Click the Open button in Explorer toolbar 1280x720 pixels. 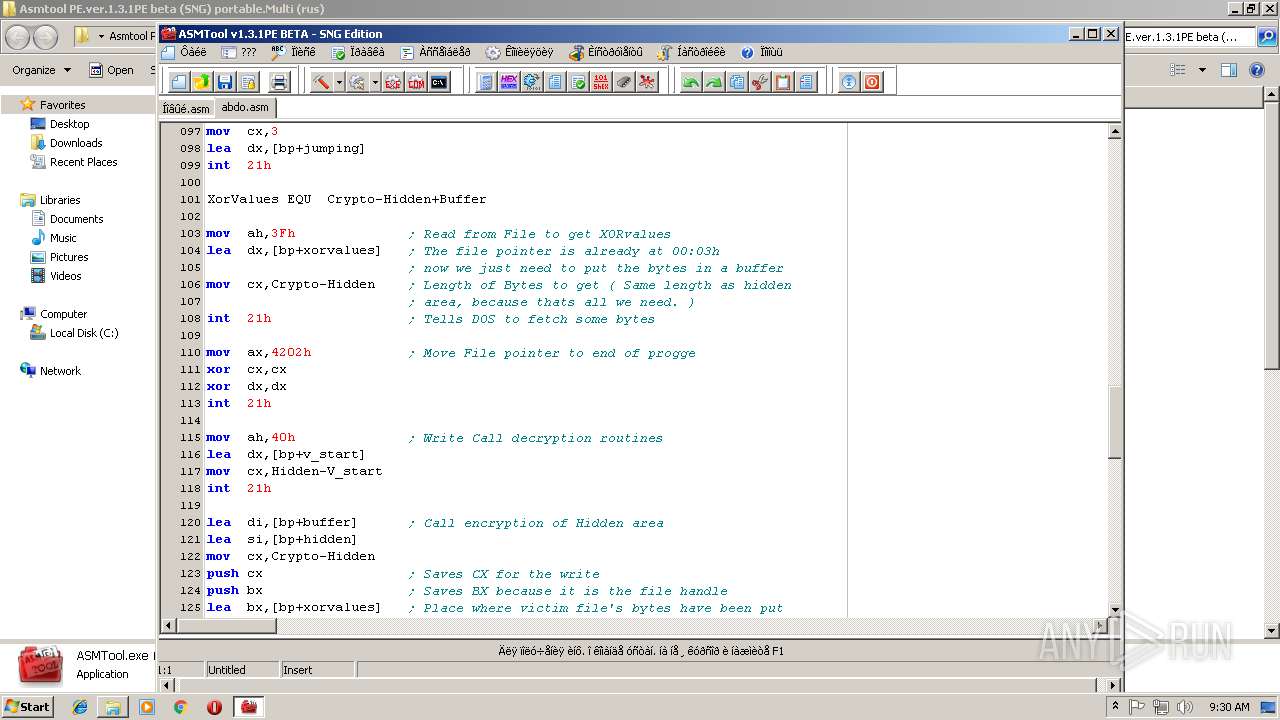(112, 70)
